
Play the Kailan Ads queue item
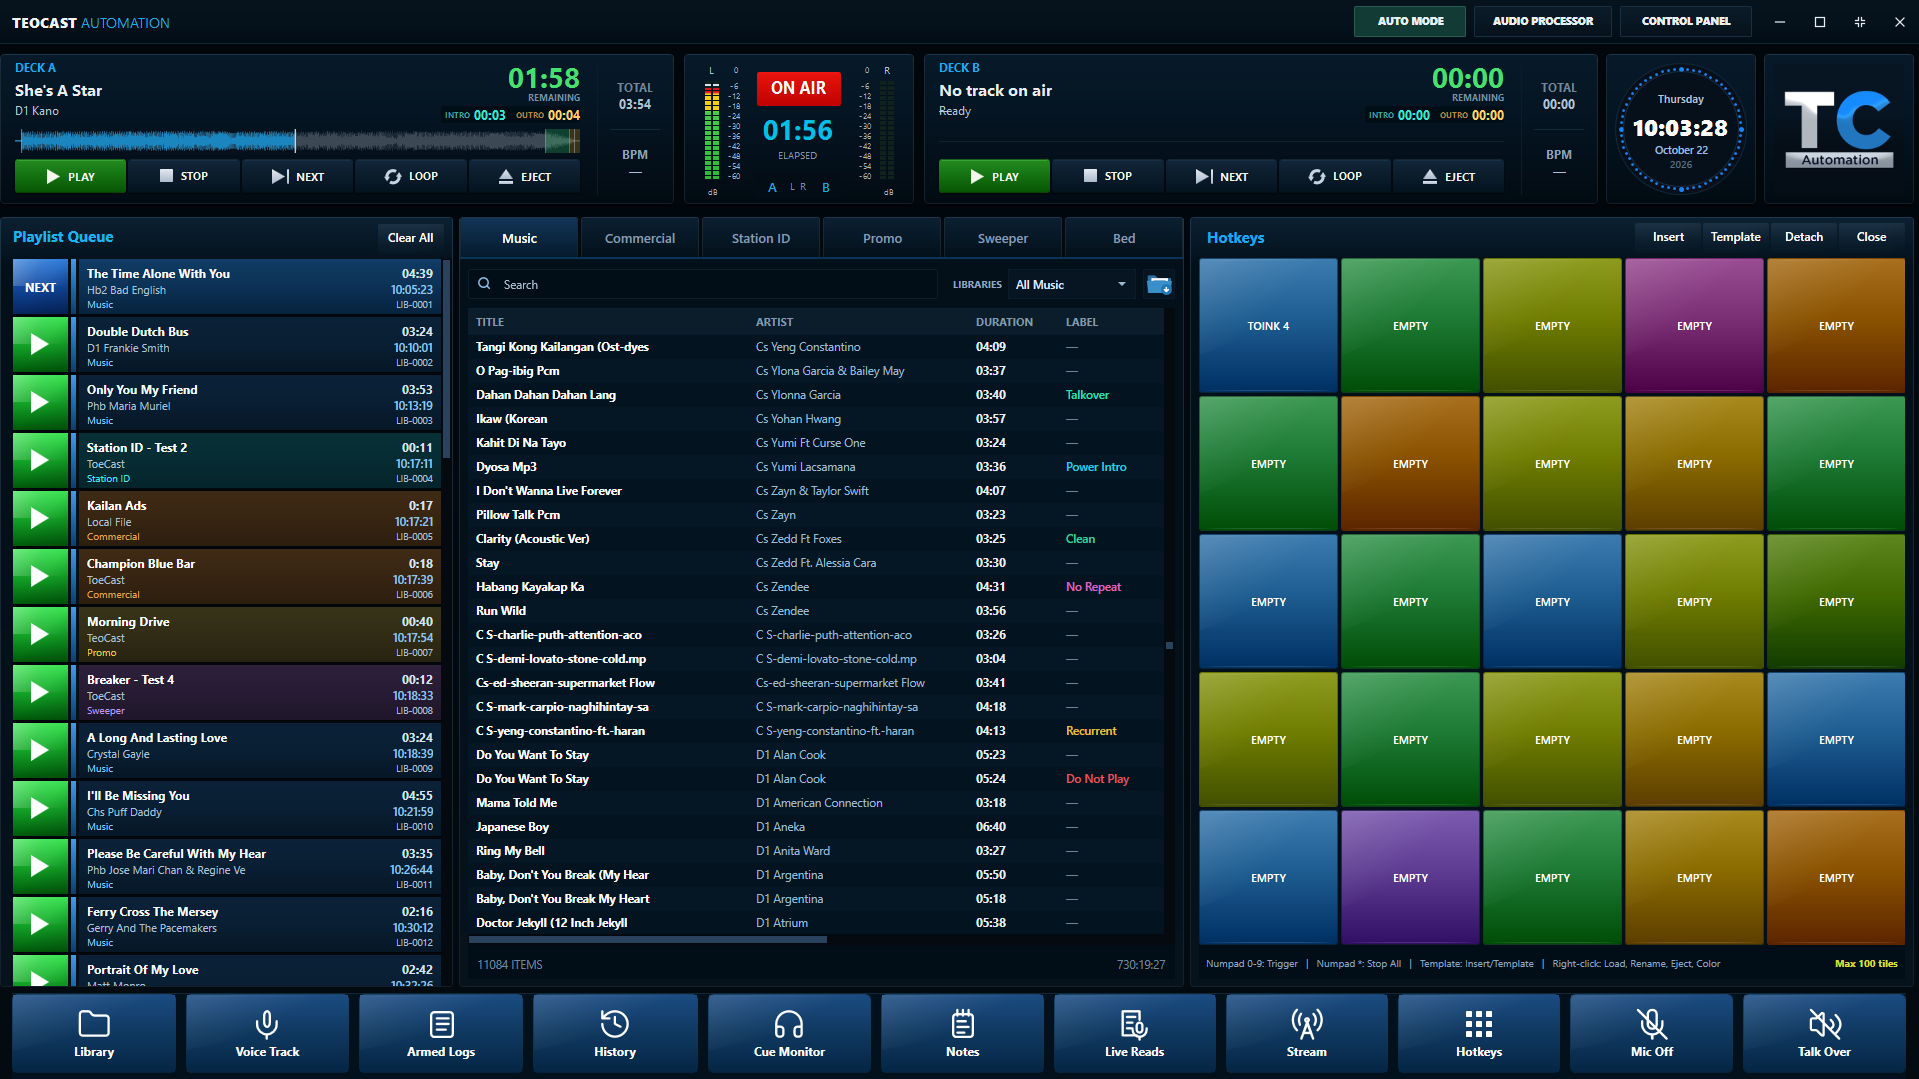tap(39, 518)
